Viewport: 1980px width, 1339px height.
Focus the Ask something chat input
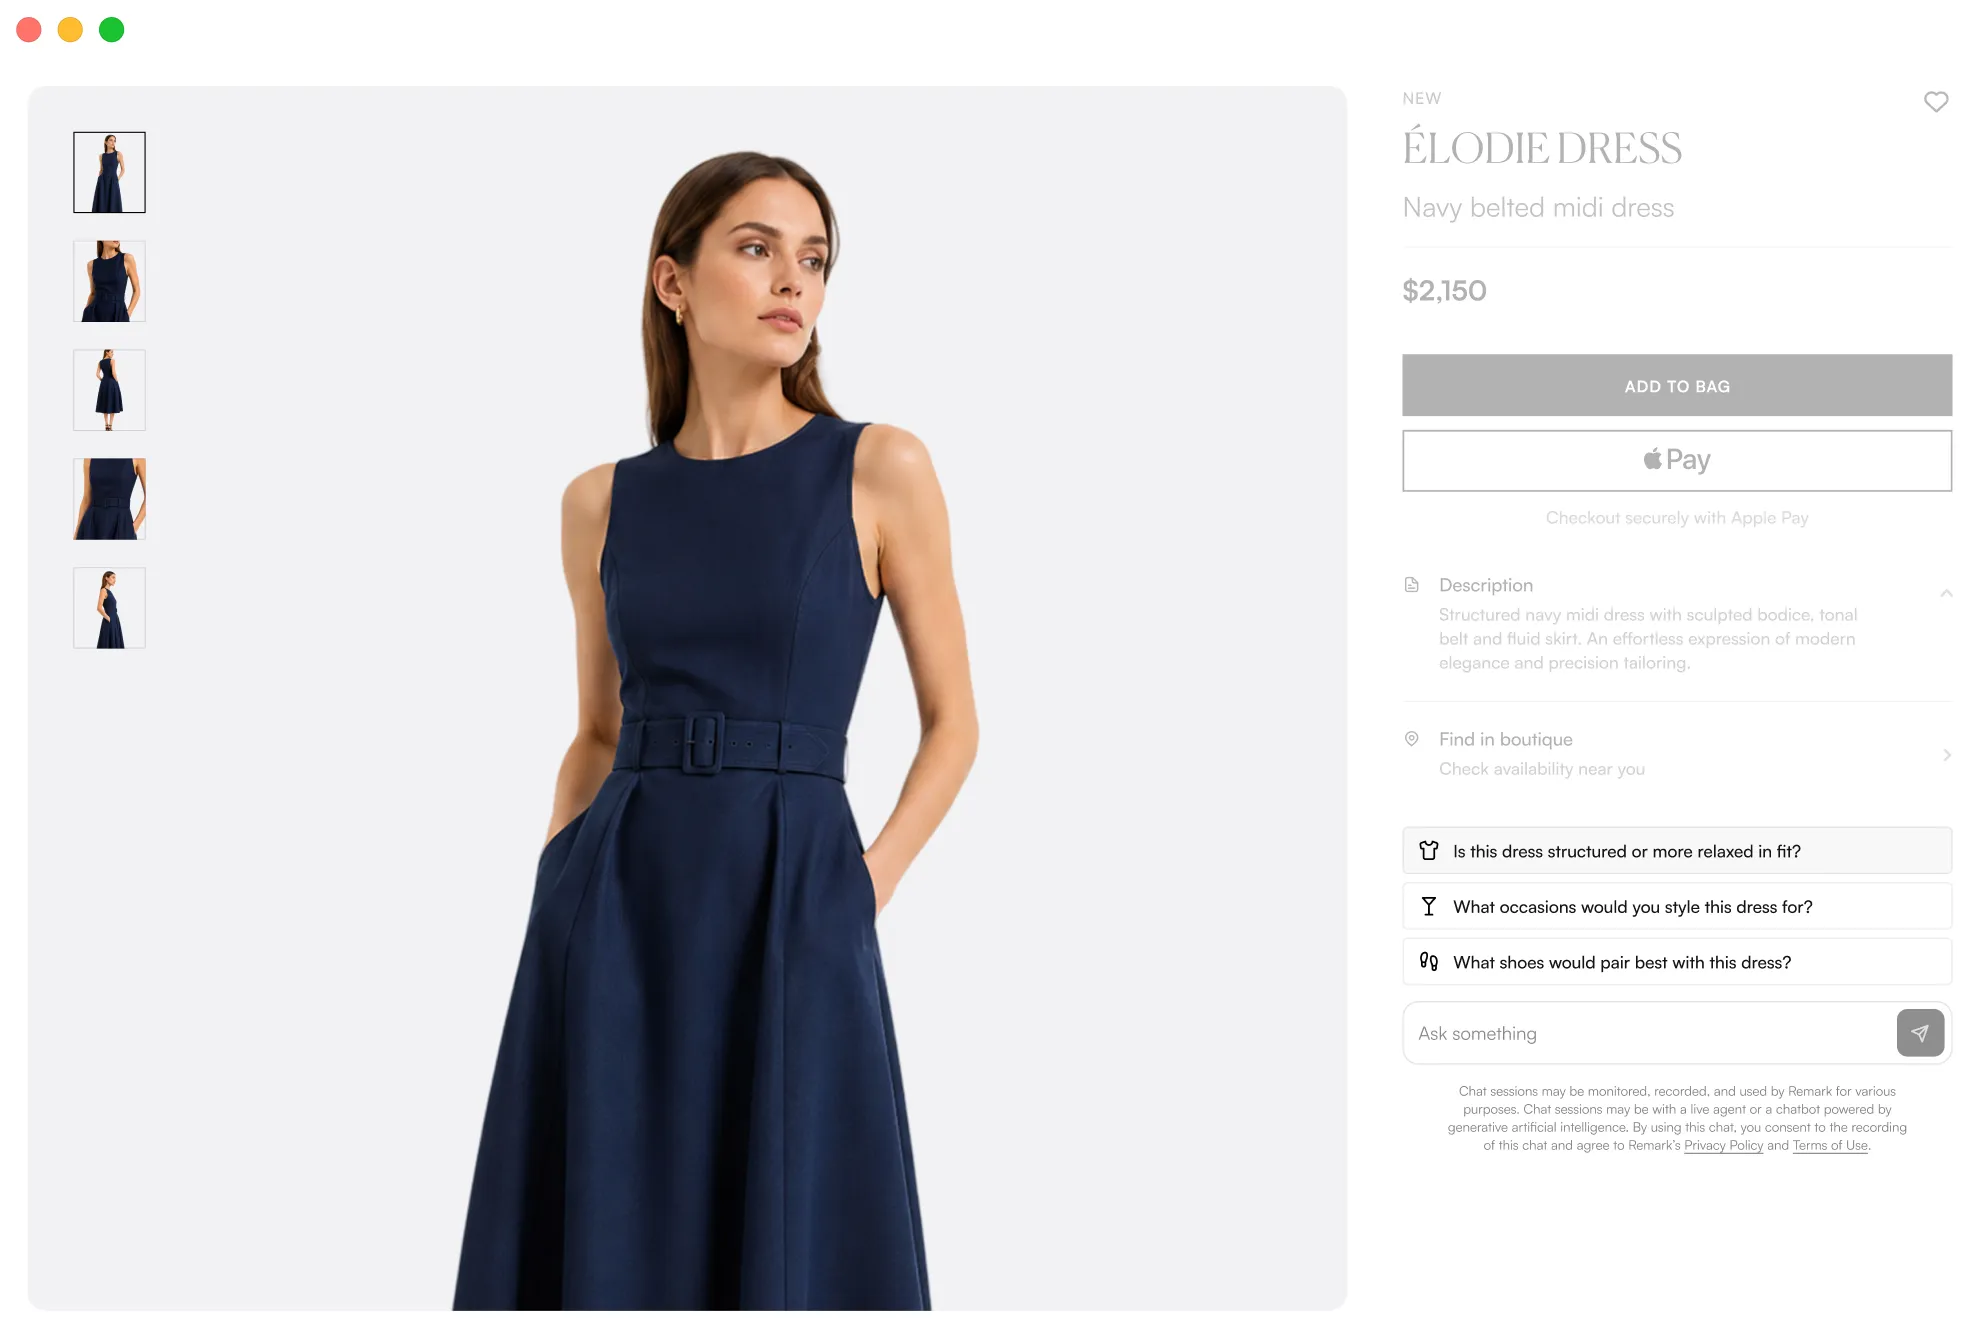click(x=1650, y=1033)
